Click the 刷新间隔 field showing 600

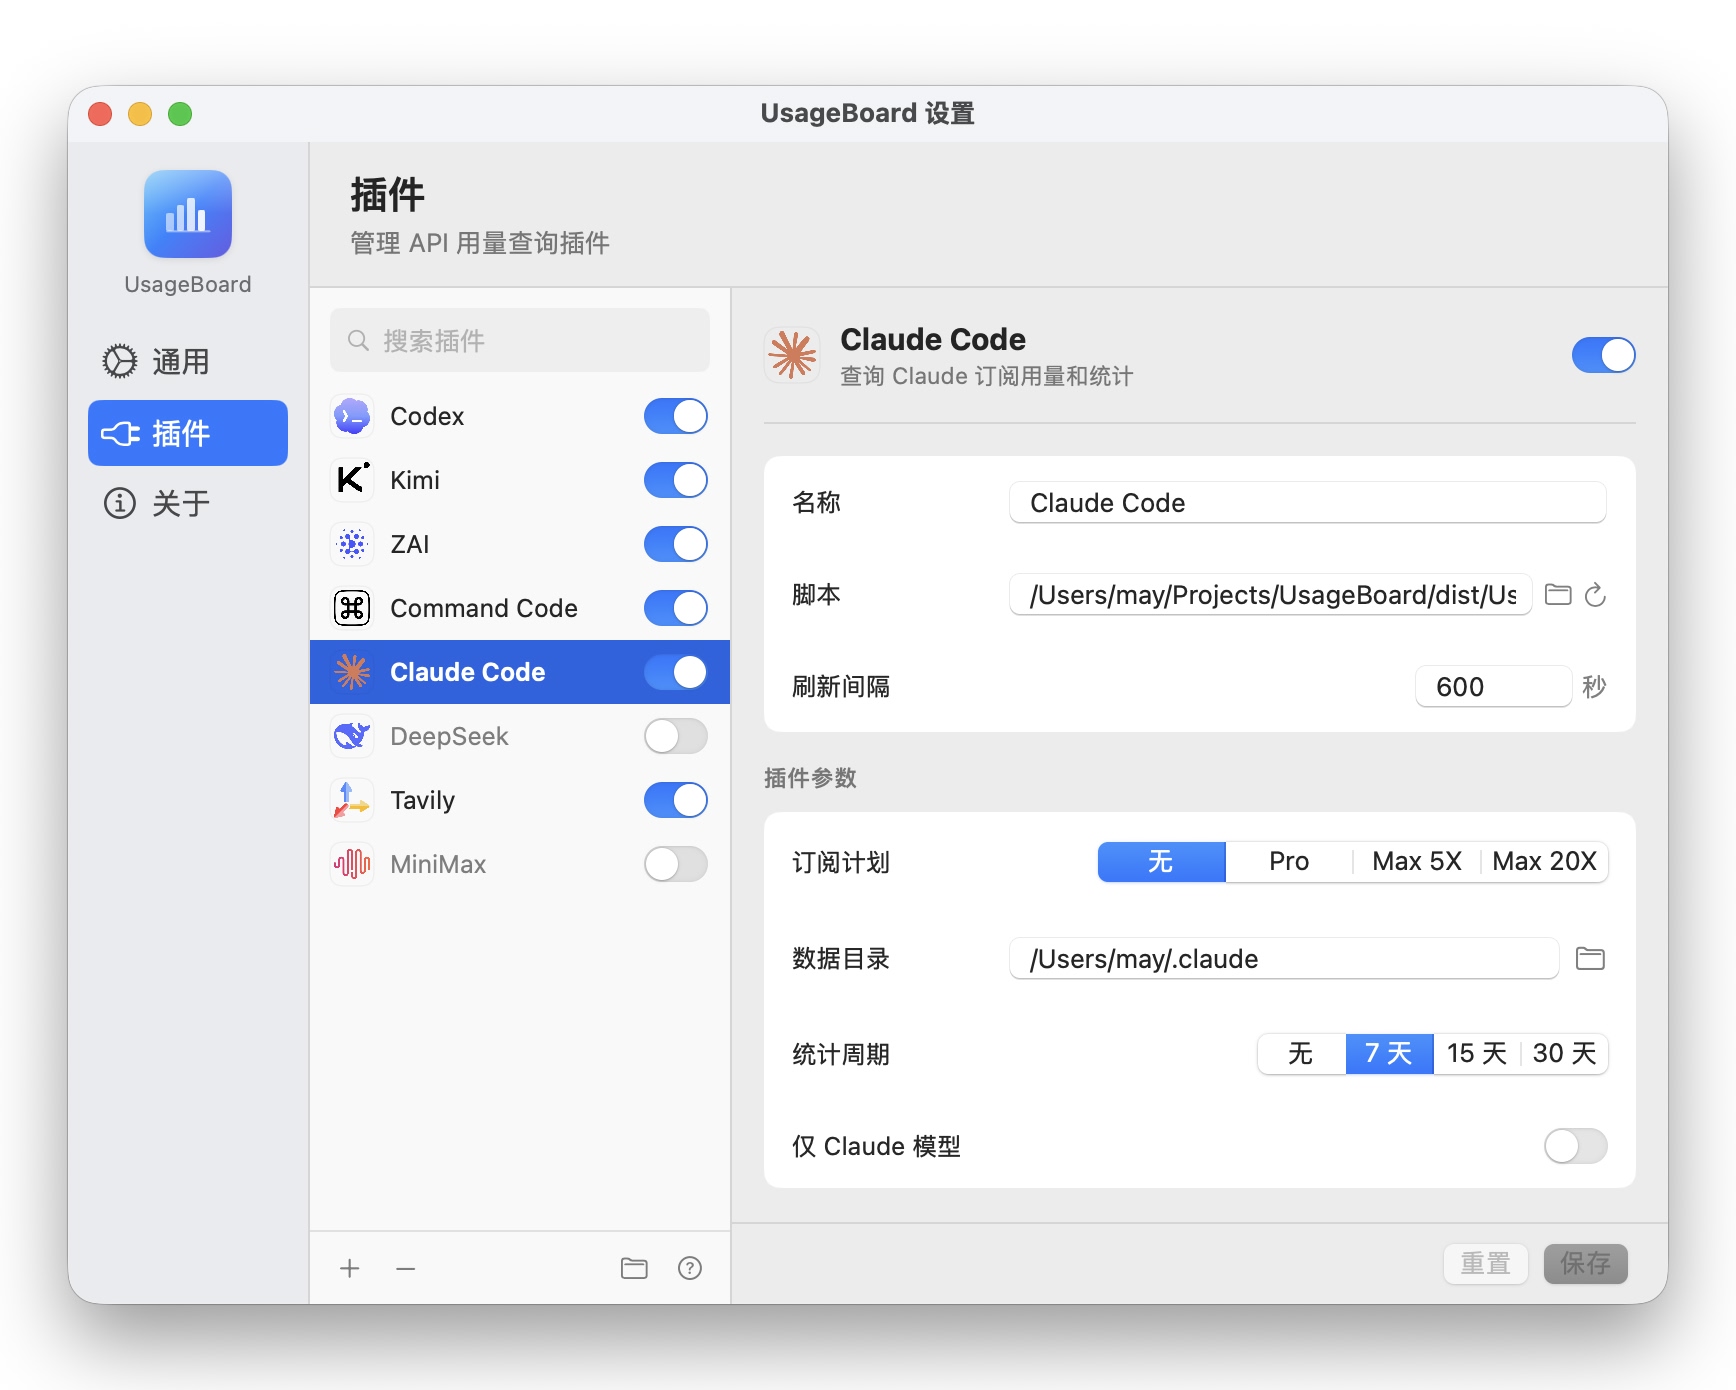click(1494, 687)
